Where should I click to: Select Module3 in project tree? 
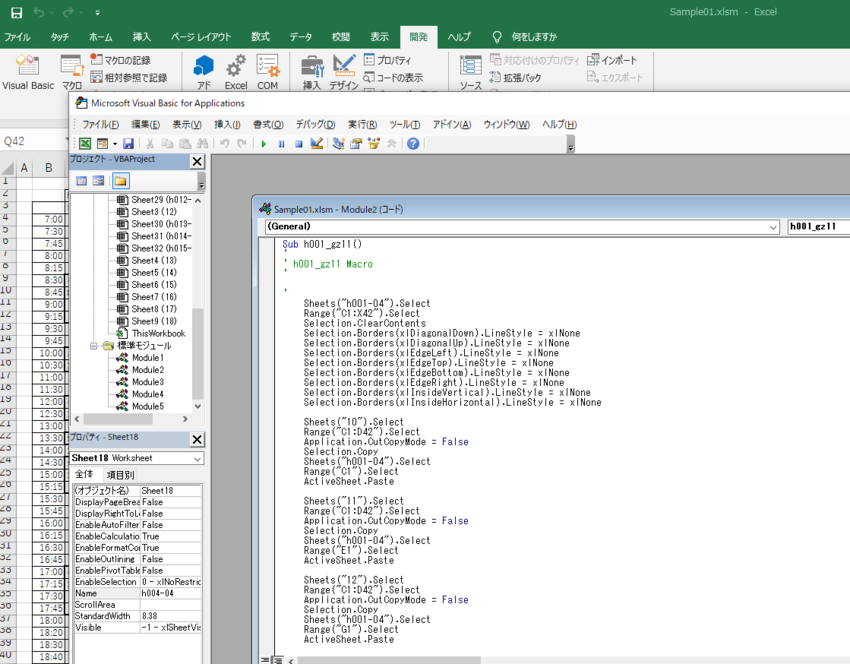click(x=147, y=382)
